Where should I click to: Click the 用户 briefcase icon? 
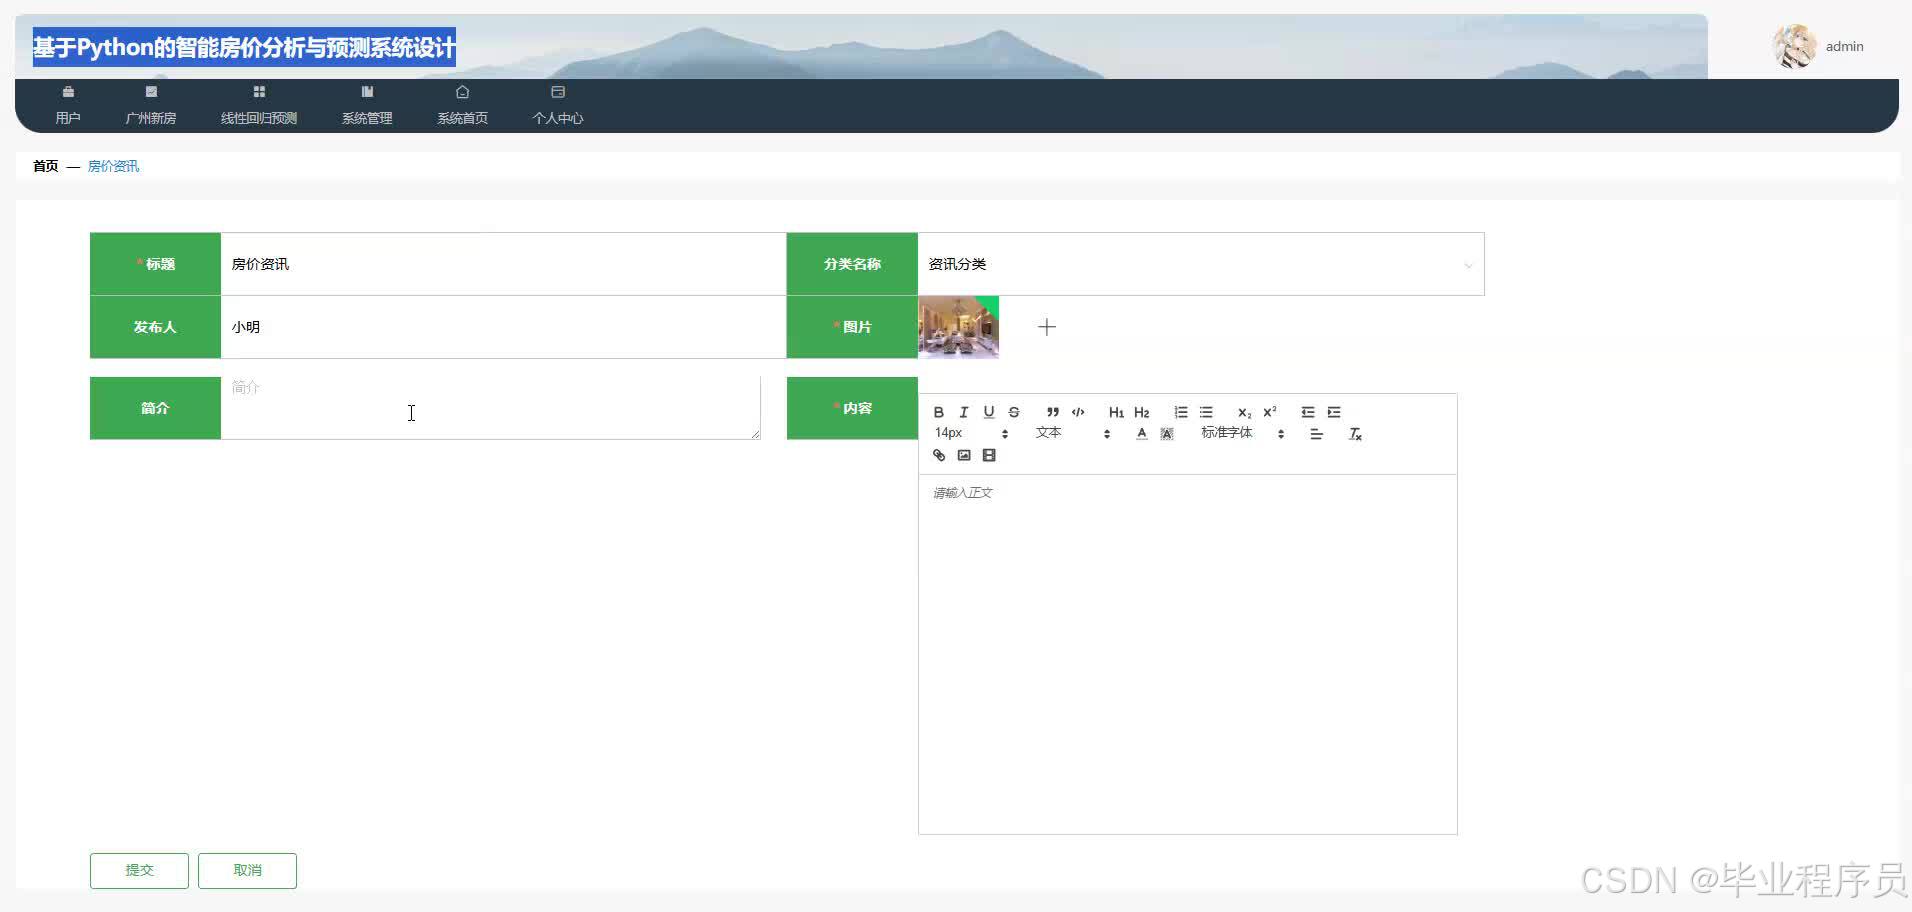pos(68,92)
